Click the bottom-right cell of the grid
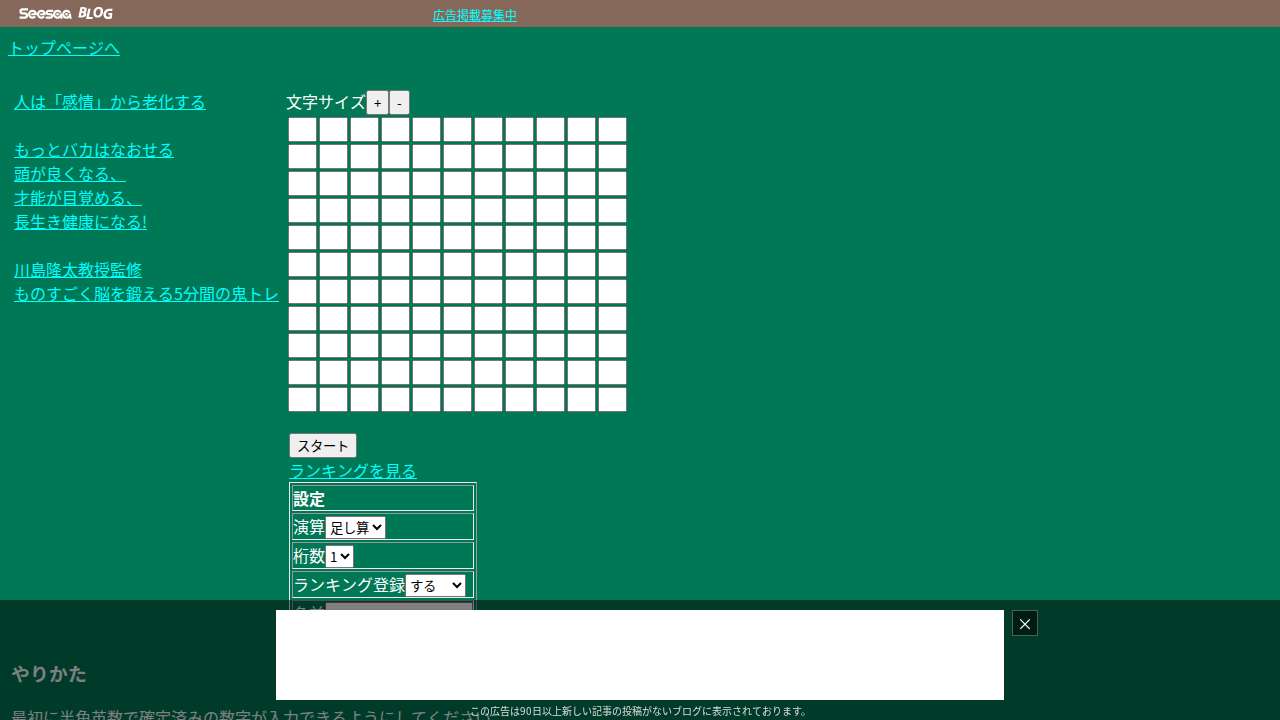The image size is (1280, 720). (x=612, y=400)
